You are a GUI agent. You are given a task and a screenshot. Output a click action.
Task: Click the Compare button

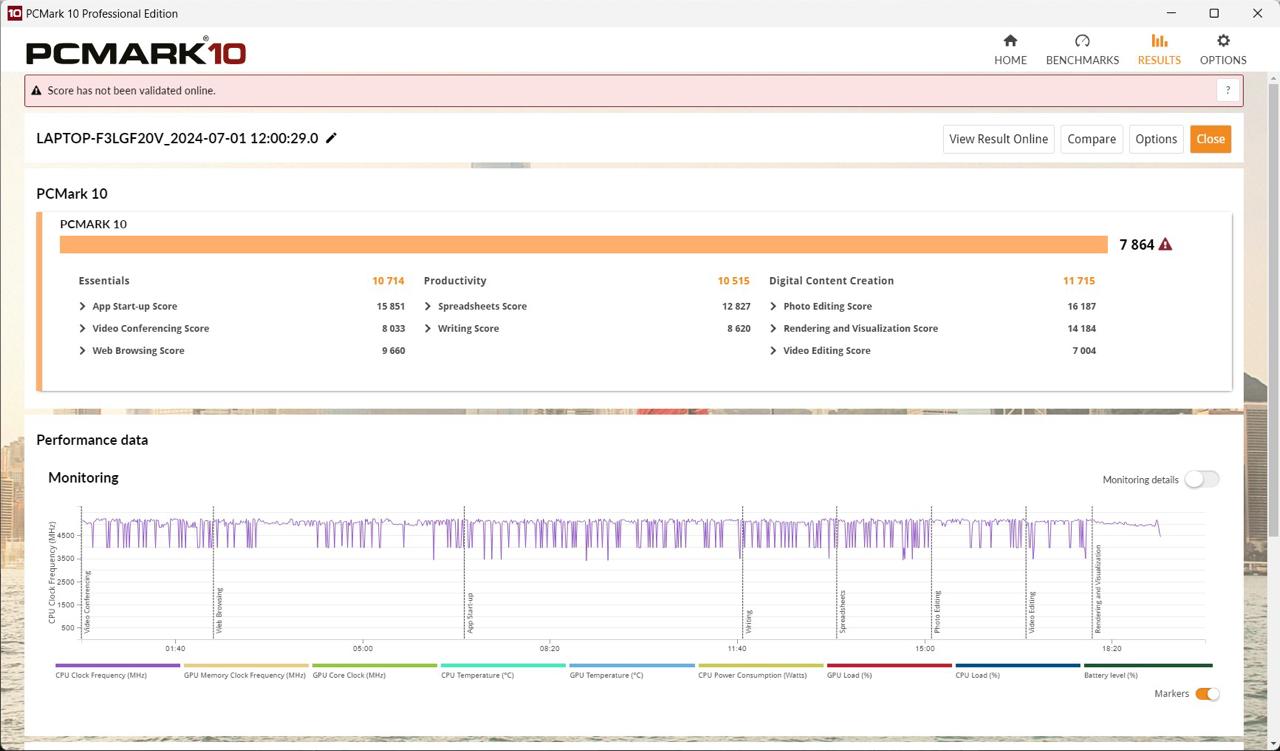(x=1091, y=139)
